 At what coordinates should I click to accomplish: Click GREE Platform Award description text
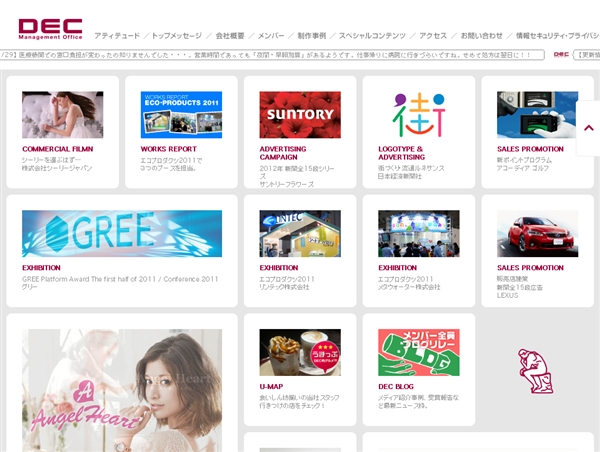pyautogui.click(x=120, y=279)
